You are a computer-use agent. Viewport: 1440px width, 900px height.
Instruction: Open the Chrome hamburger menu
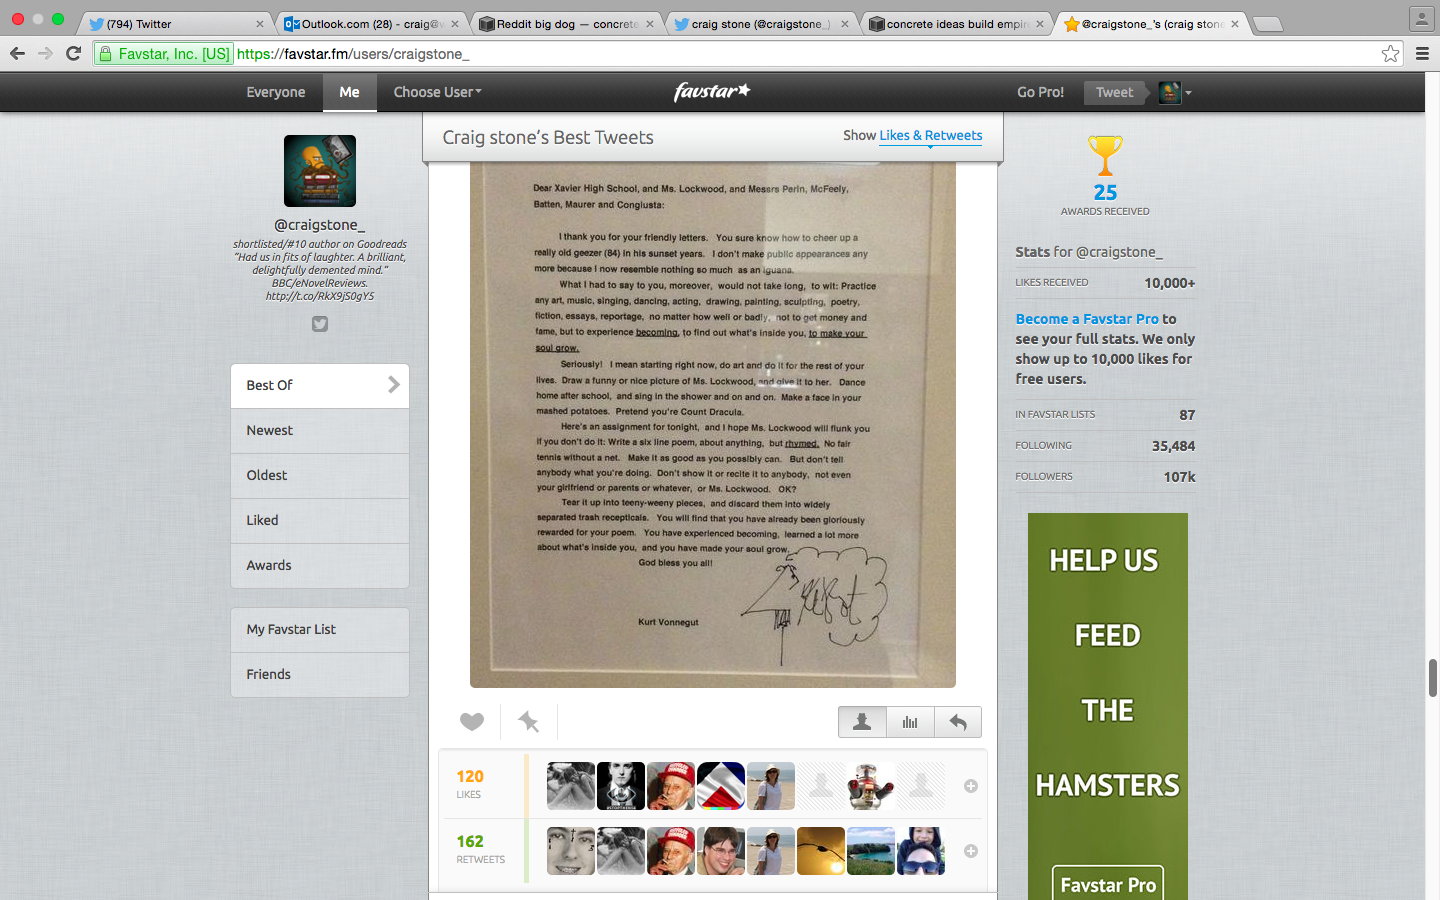click(1422, 54)
